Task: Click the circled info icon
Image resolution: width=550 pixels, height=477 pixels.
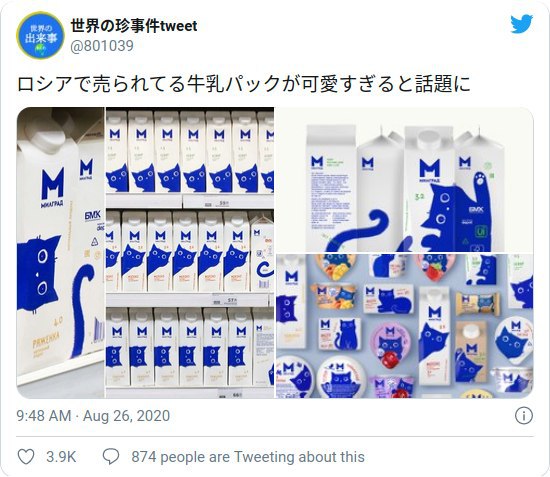Action: pos(524,416)
